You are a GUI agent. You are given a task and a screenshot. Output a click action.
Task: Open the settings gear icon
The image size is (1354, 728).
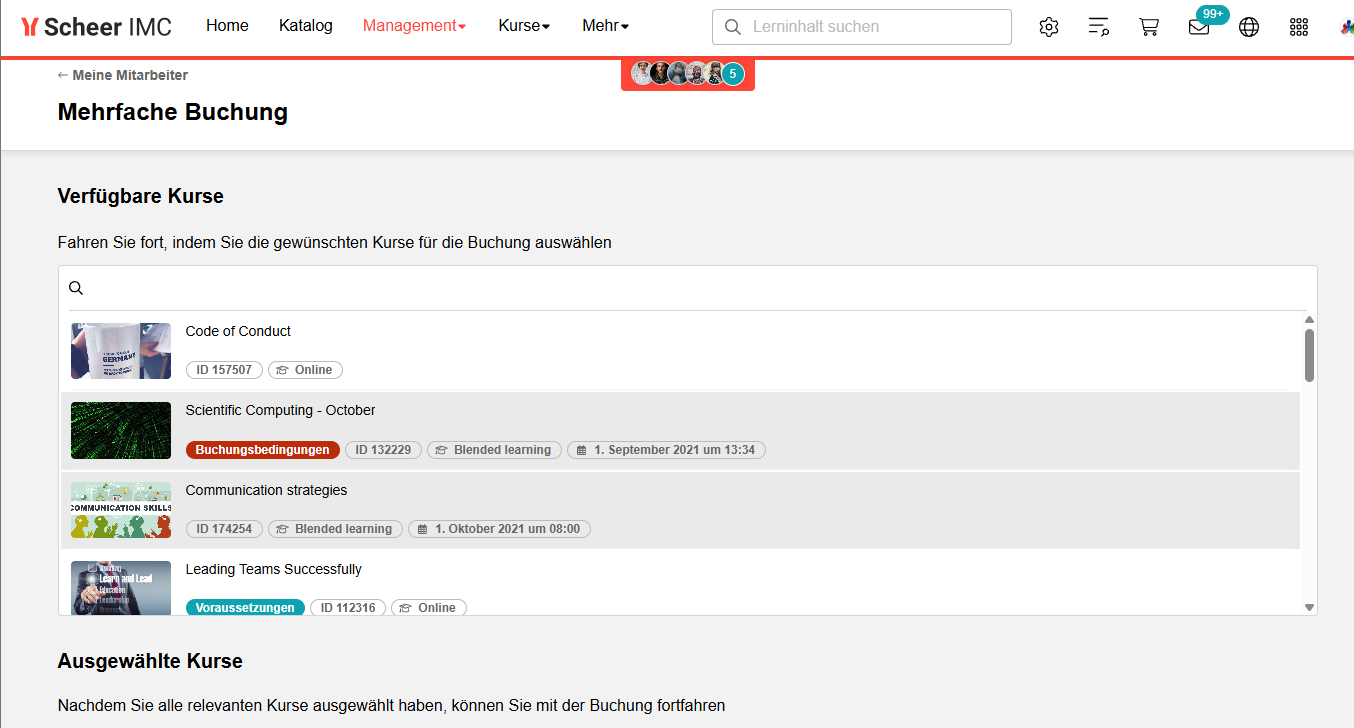click(1048, 27)
